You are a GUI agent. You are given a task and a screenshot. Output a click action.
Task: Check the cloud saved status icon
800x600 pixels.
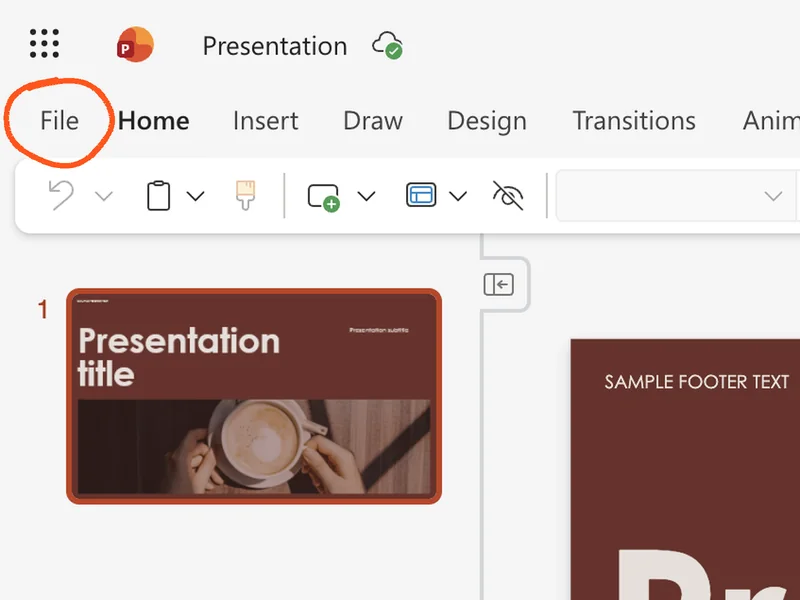(387, 45)
